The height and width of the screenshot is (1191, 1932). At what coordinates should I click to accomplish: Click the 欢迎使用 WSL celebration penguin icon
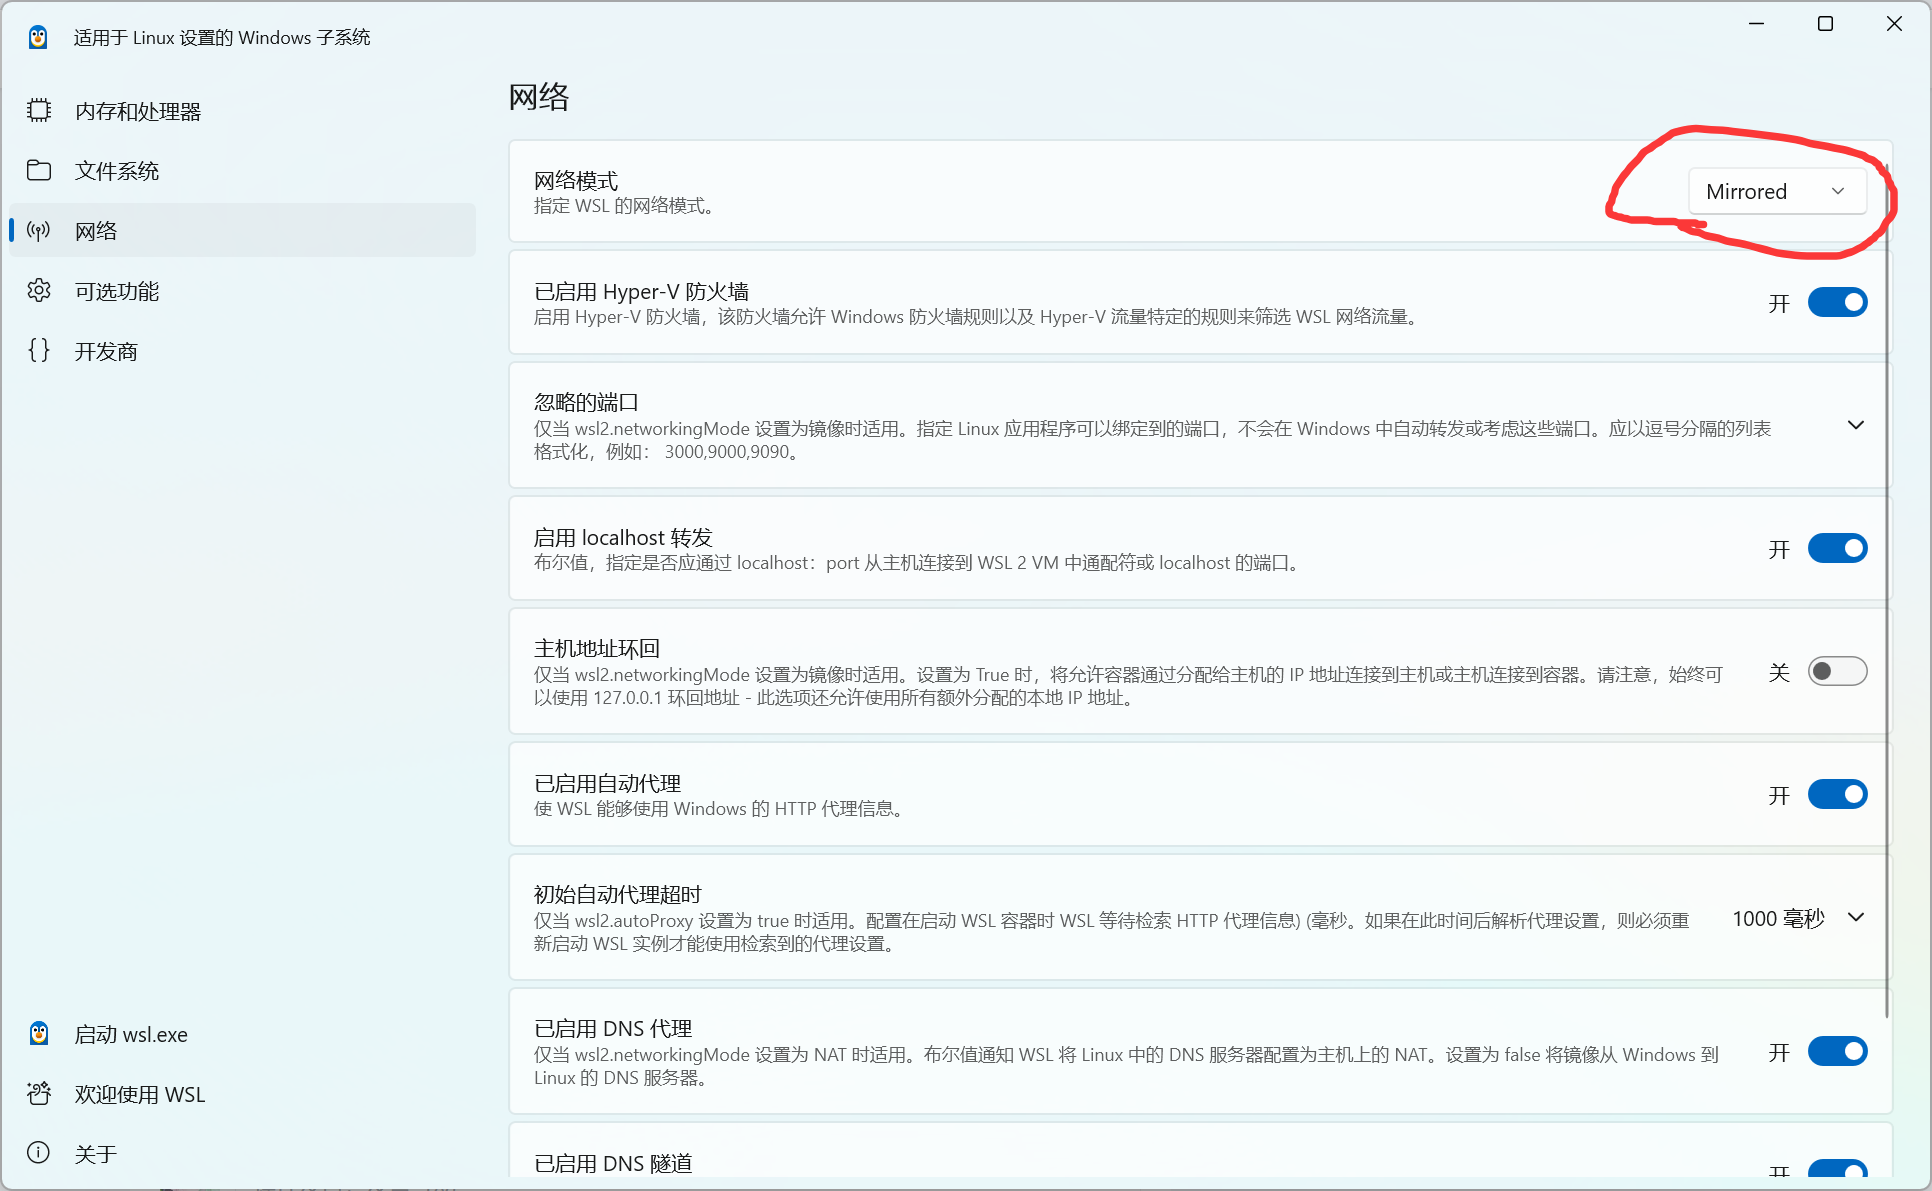click(x=38, y=1093)
